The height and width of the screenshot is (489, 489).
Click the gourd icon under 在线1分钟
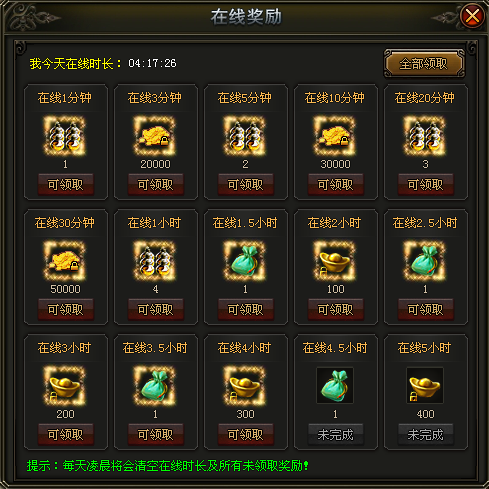pyautogui.click(x=65, y=136)
